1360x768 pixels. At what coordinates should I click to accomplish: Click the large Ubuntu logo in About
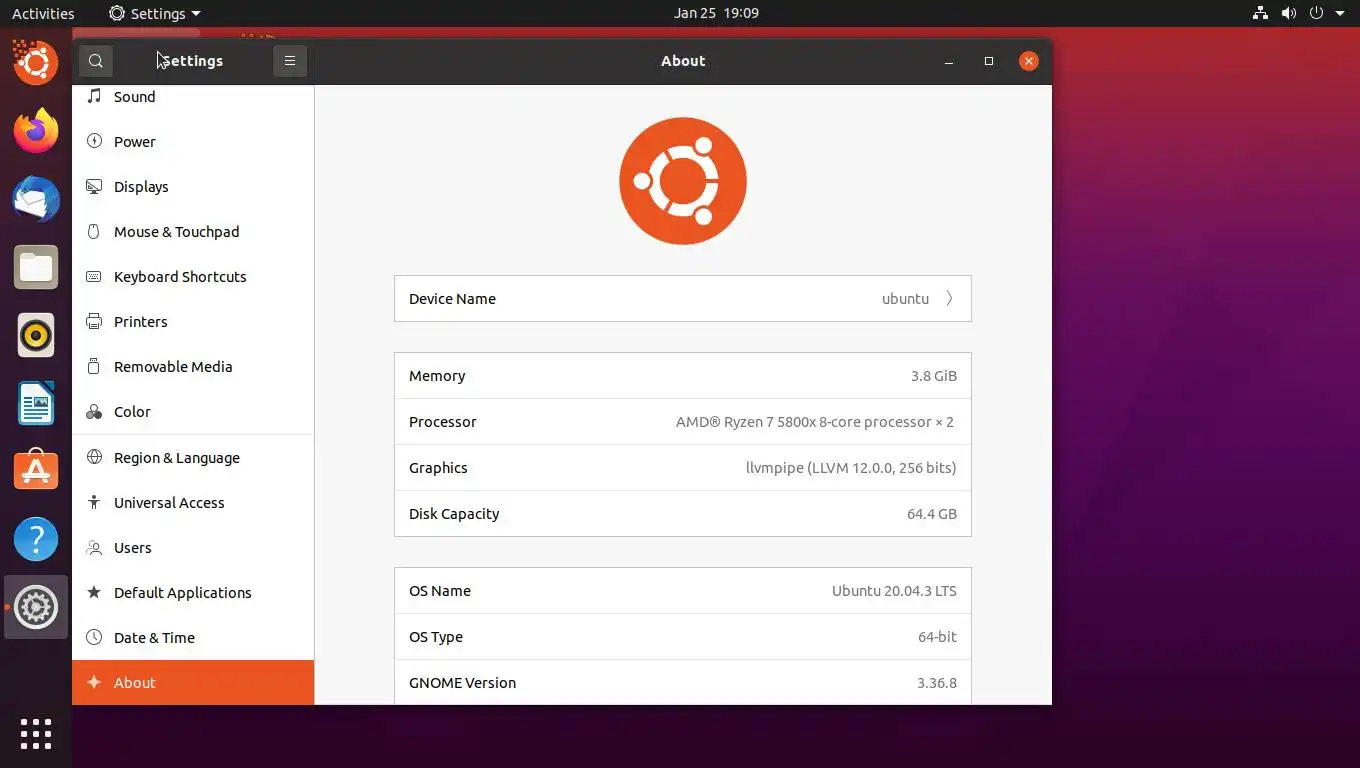pyautogui.click(x=683, y=181)
